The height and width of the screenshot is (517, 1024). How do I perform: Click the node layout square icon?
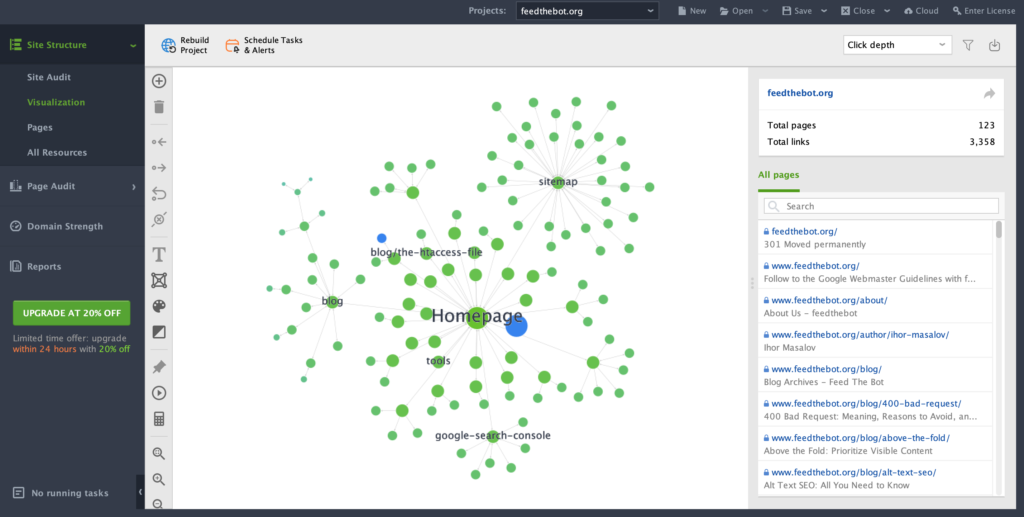pos(159,280)
